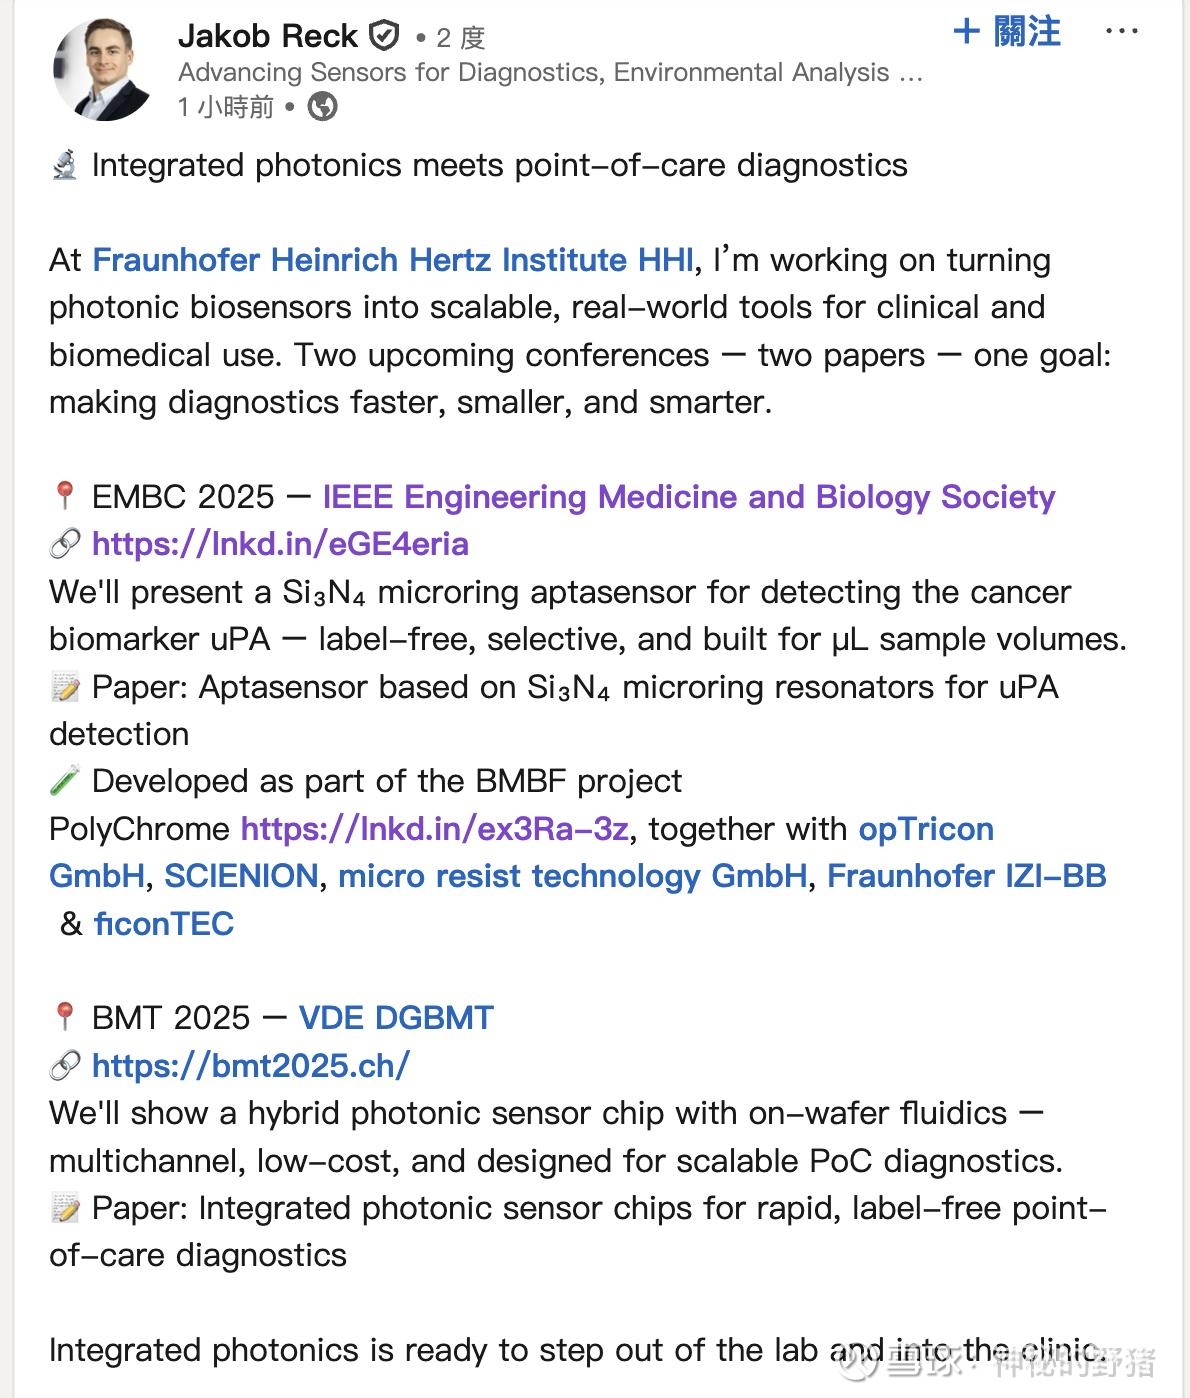The image size is (1190, 1398).
Task: Visit the SCIENION company page
Action: tap(241, 876)
